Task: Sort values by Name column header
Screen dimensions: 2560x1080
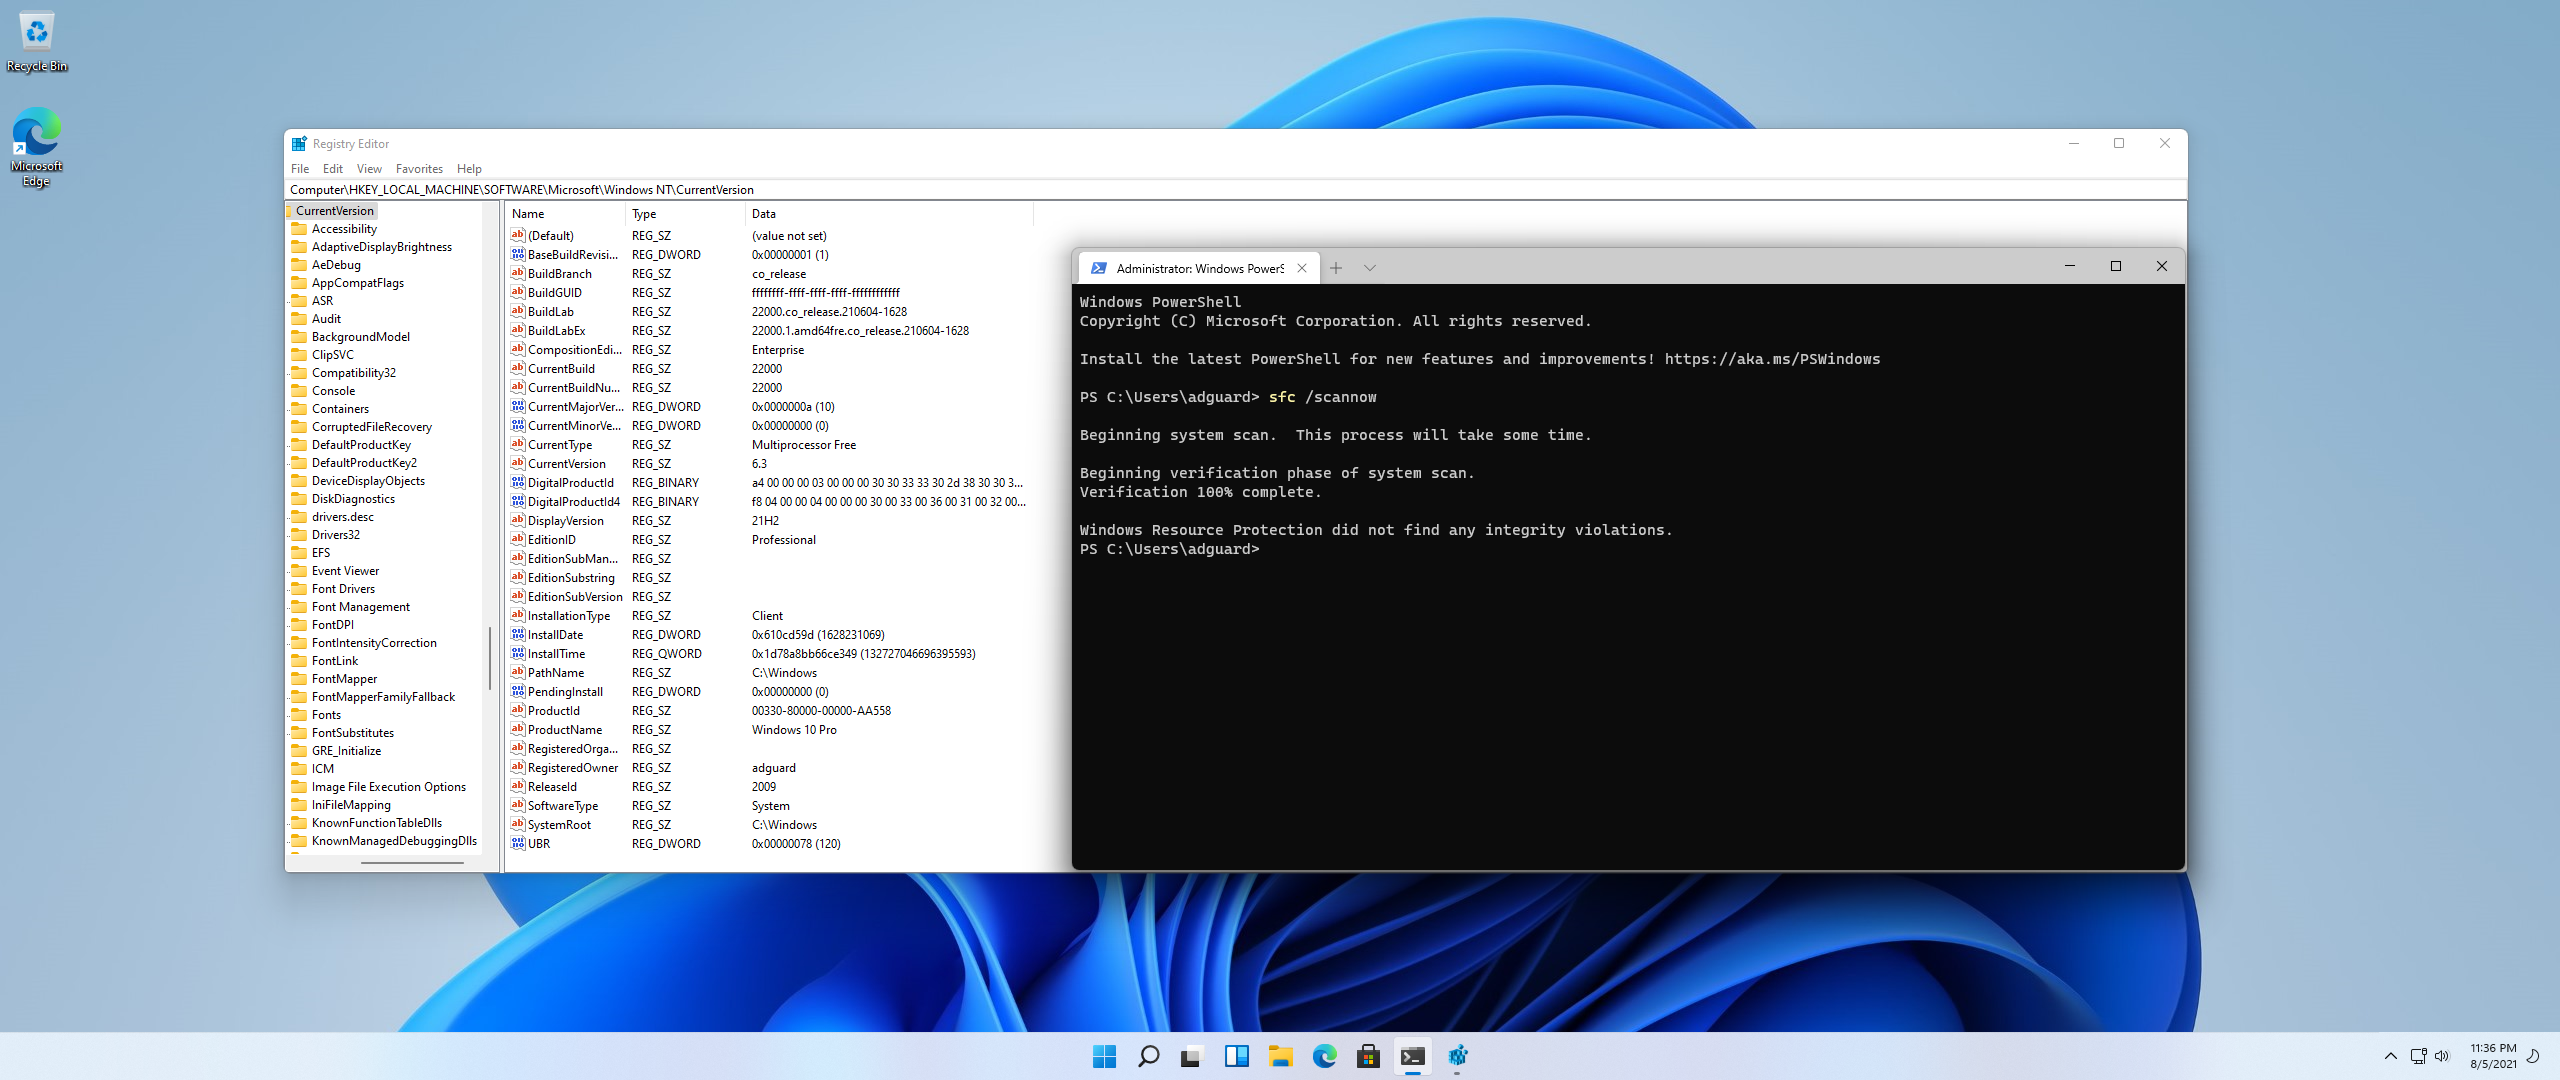Action: coord(566,214)
